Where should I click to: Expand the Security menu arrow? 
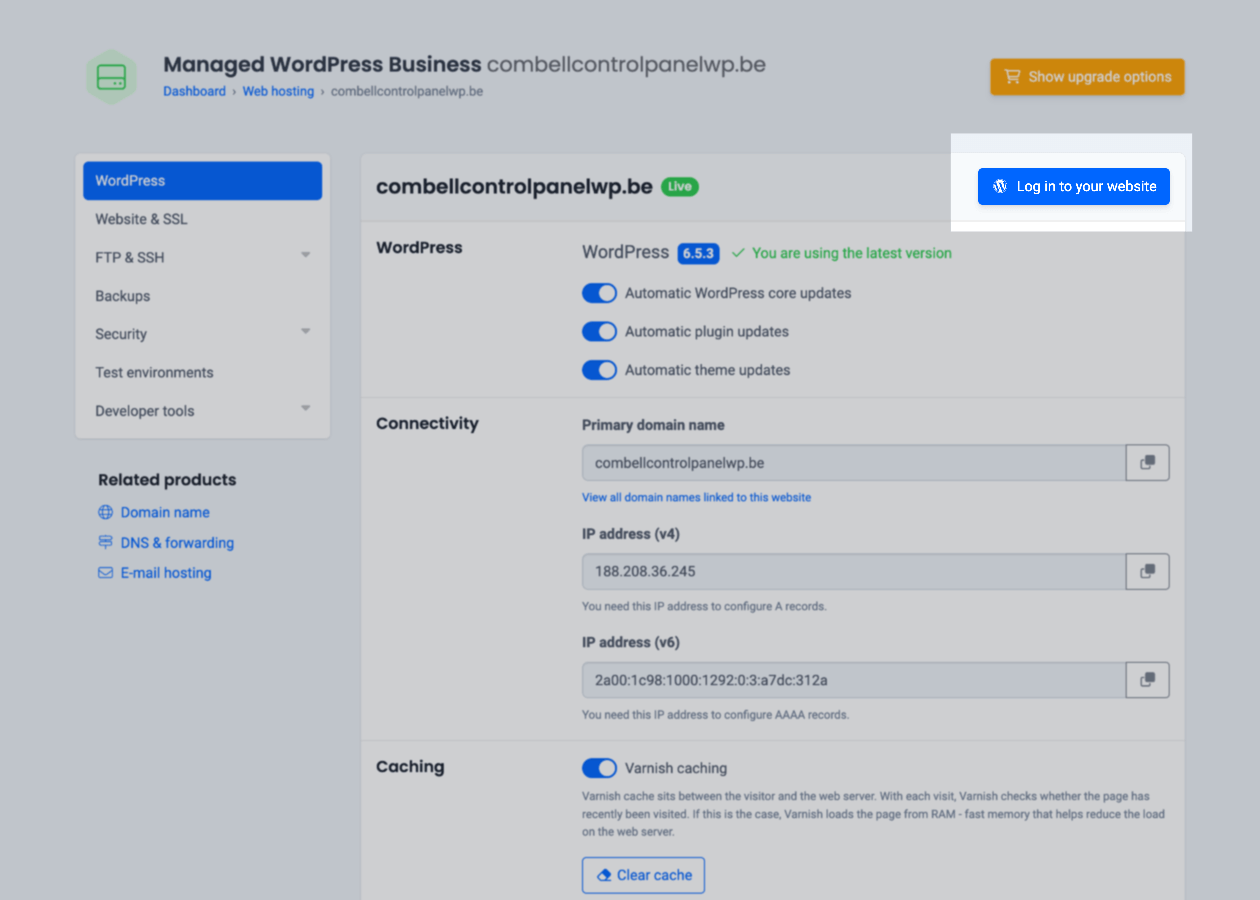tap(306, 332)
